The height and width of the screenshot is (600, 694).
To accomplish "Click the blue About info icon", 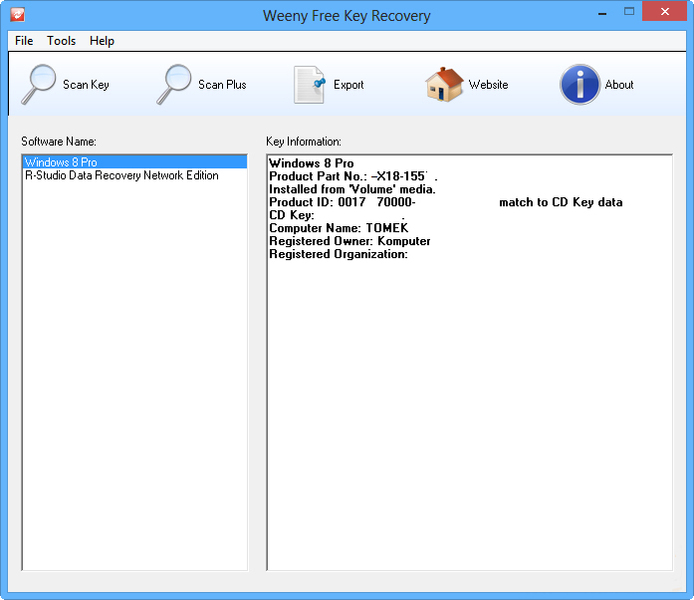I will 580,85.
